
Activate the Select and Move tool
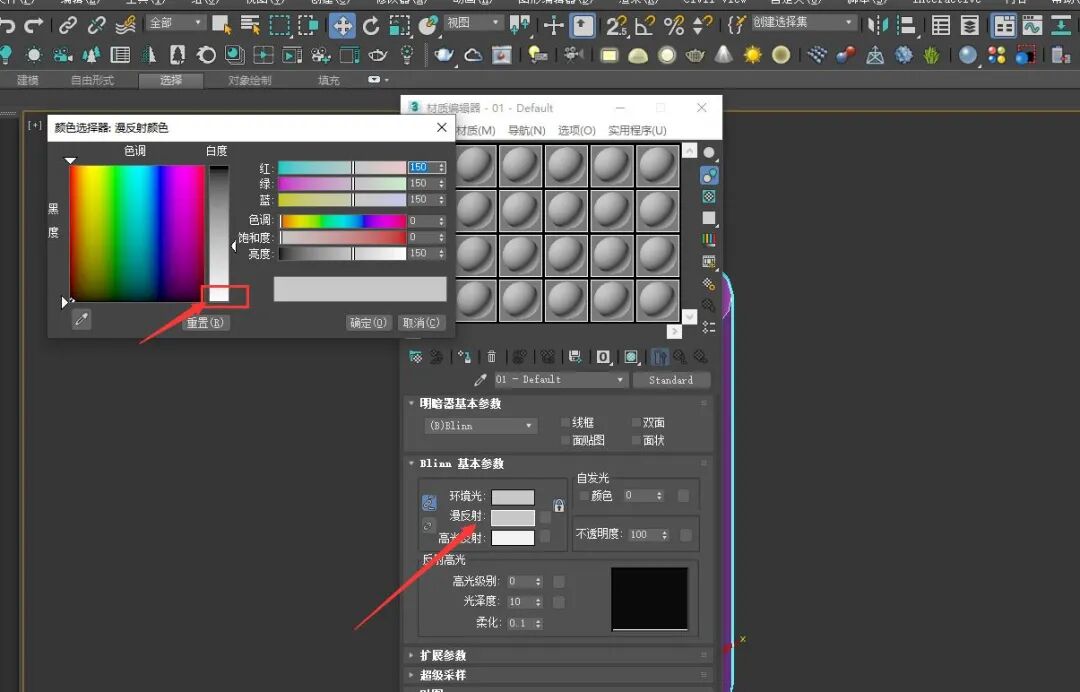[342, 26]
